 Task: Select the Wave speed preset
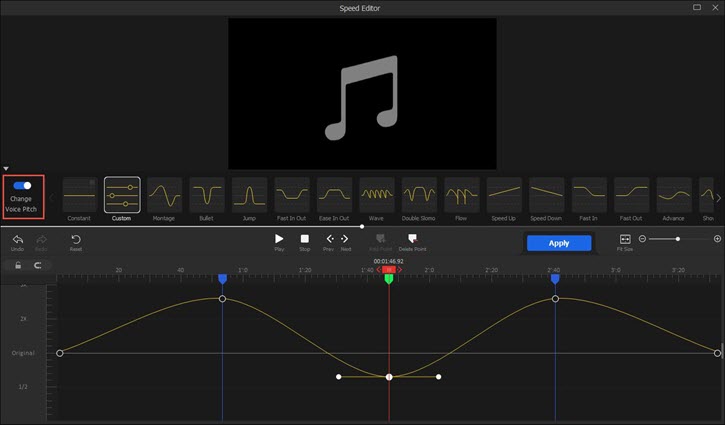tap(376, 194)
